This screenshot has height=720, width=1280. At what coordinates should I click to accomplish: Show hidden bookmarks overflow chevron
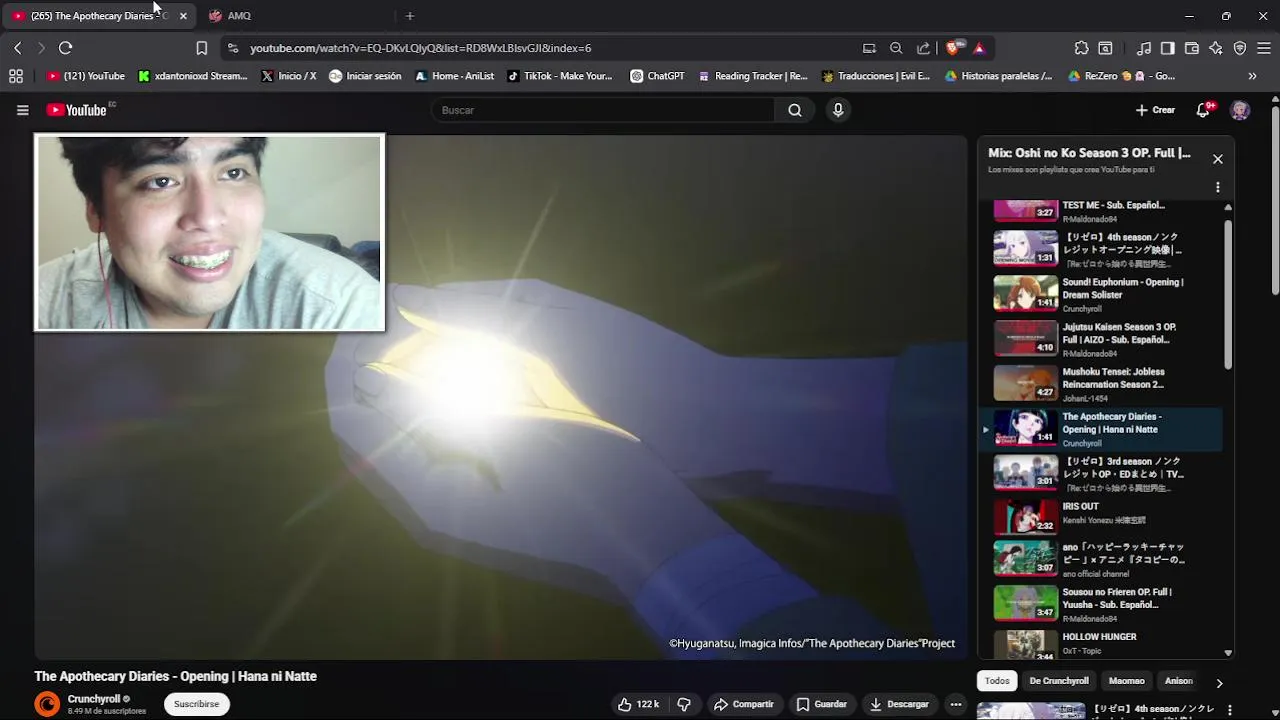1252,76
